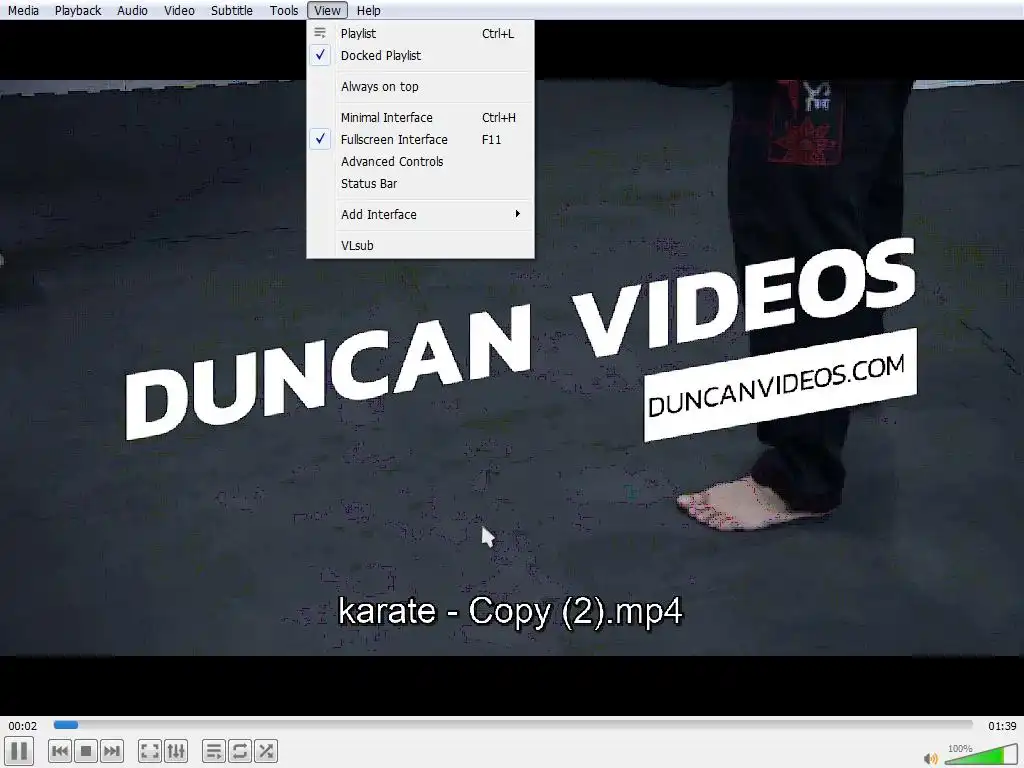Enable Advanced Controls option

click(x=421, y=161)
